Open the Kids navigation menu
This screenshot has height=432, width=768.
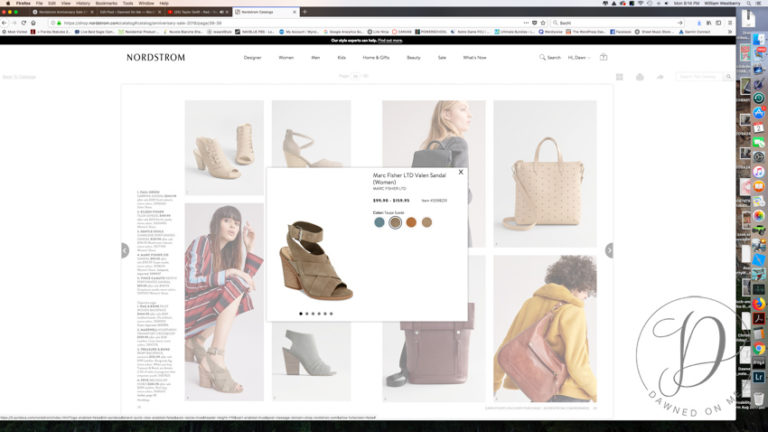pos(341,58)
